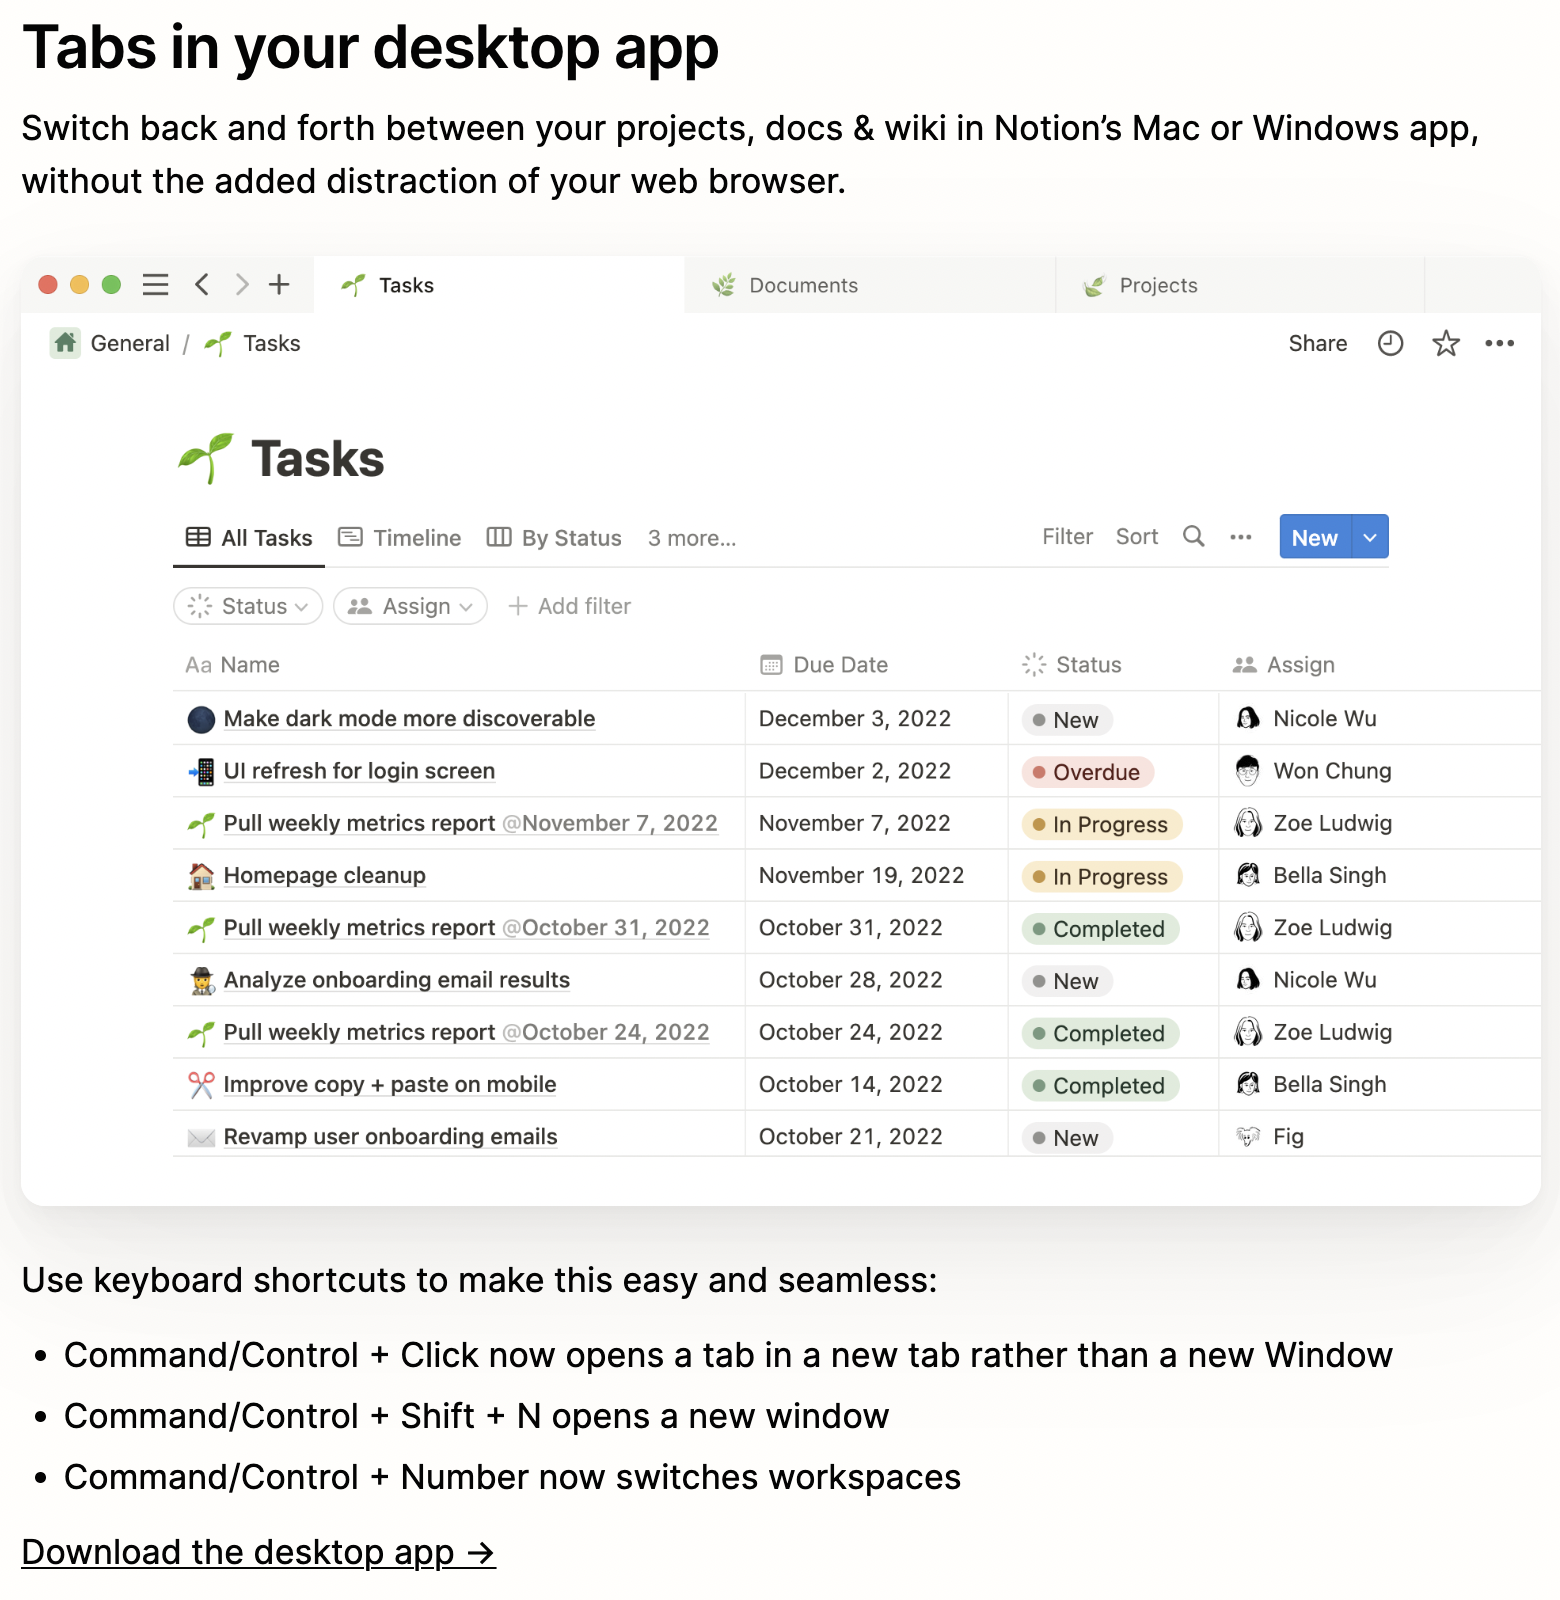Go forward with the right arrow
This screenshot has width=1560, height=1600.
tap(242, 285)
